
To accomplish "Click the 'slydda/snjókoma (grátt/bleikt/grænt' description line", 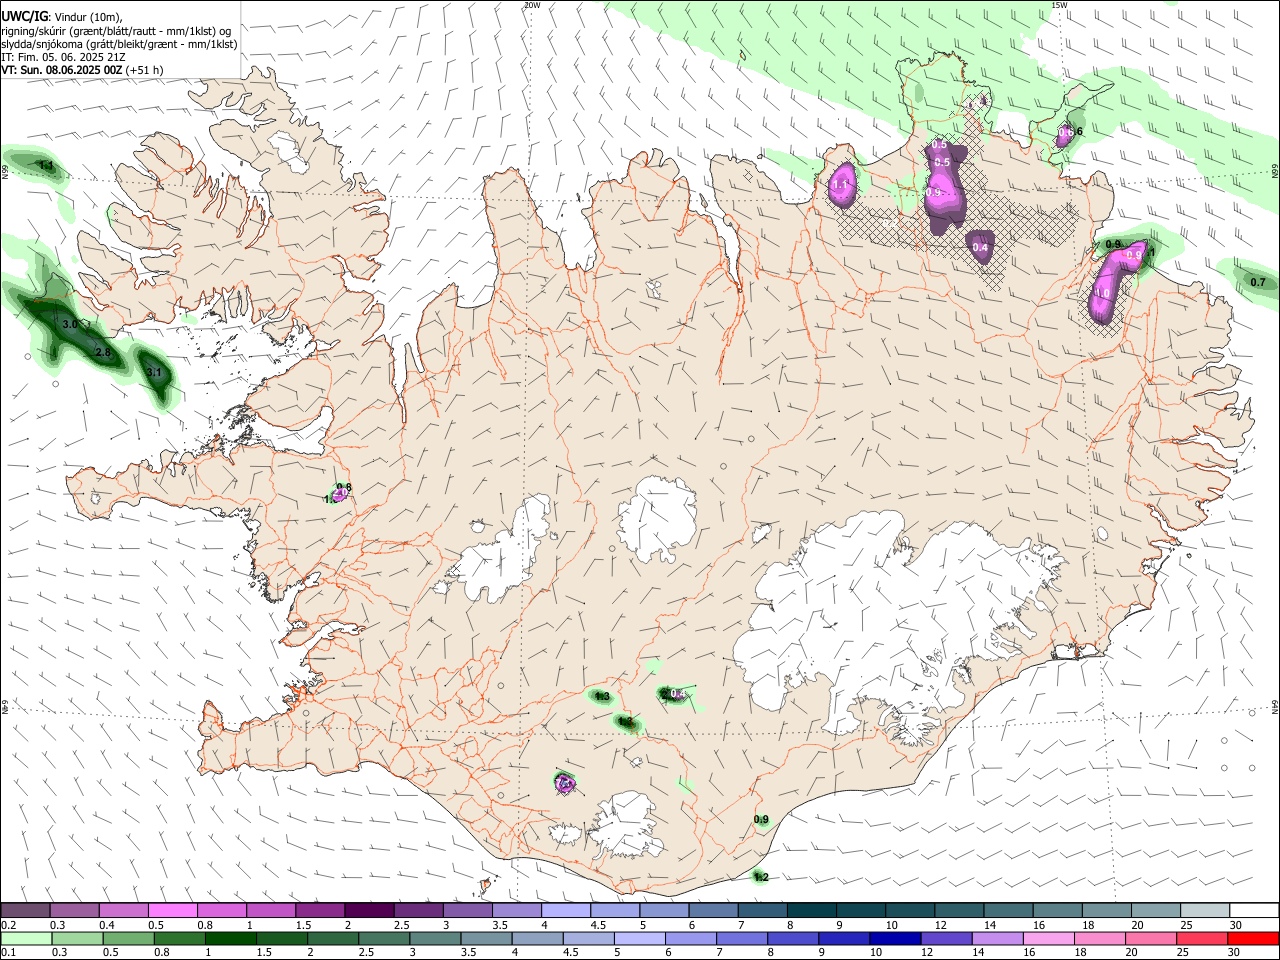I will 119,44.
